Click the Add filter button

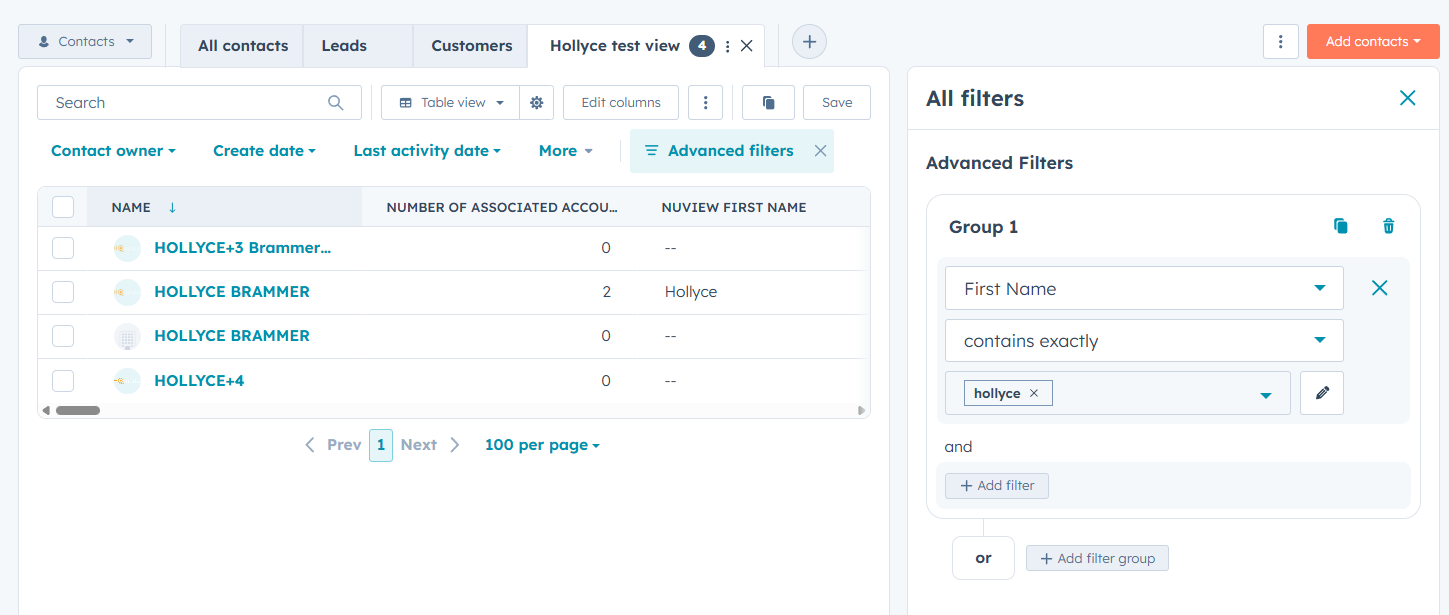[x=997, y=486]
